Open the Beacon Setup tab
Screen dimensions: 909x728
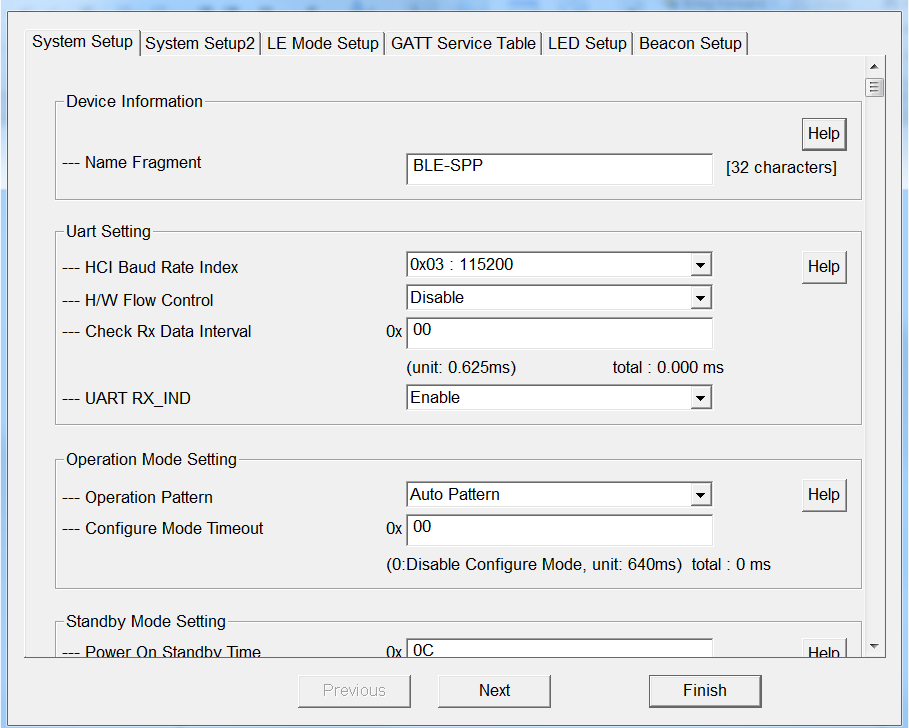690,44
